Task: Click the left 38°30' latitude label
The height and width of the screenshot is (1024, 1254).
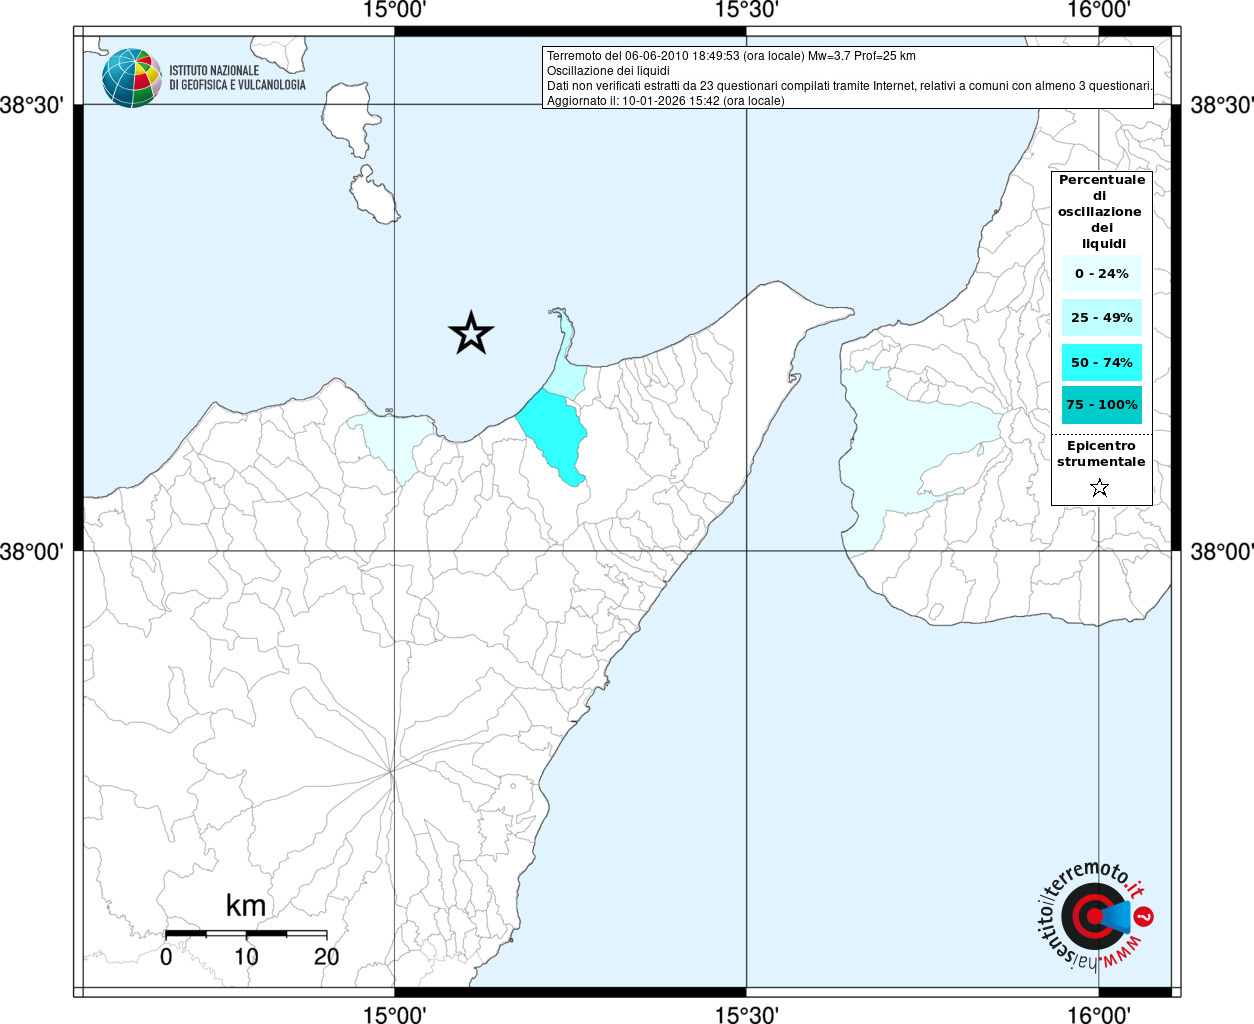Action: (x=32, y=105)
